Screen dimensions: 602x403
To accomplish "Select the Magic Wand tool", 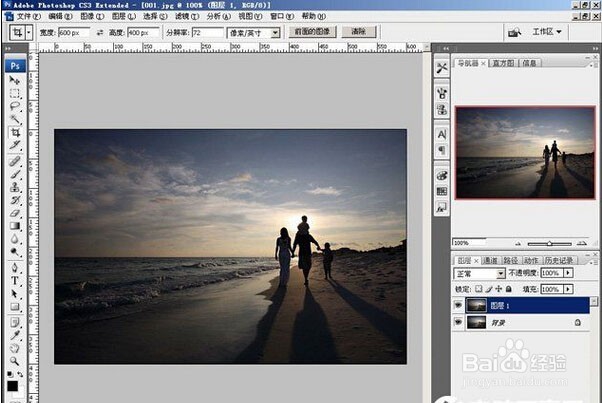I will click(15, 119).
